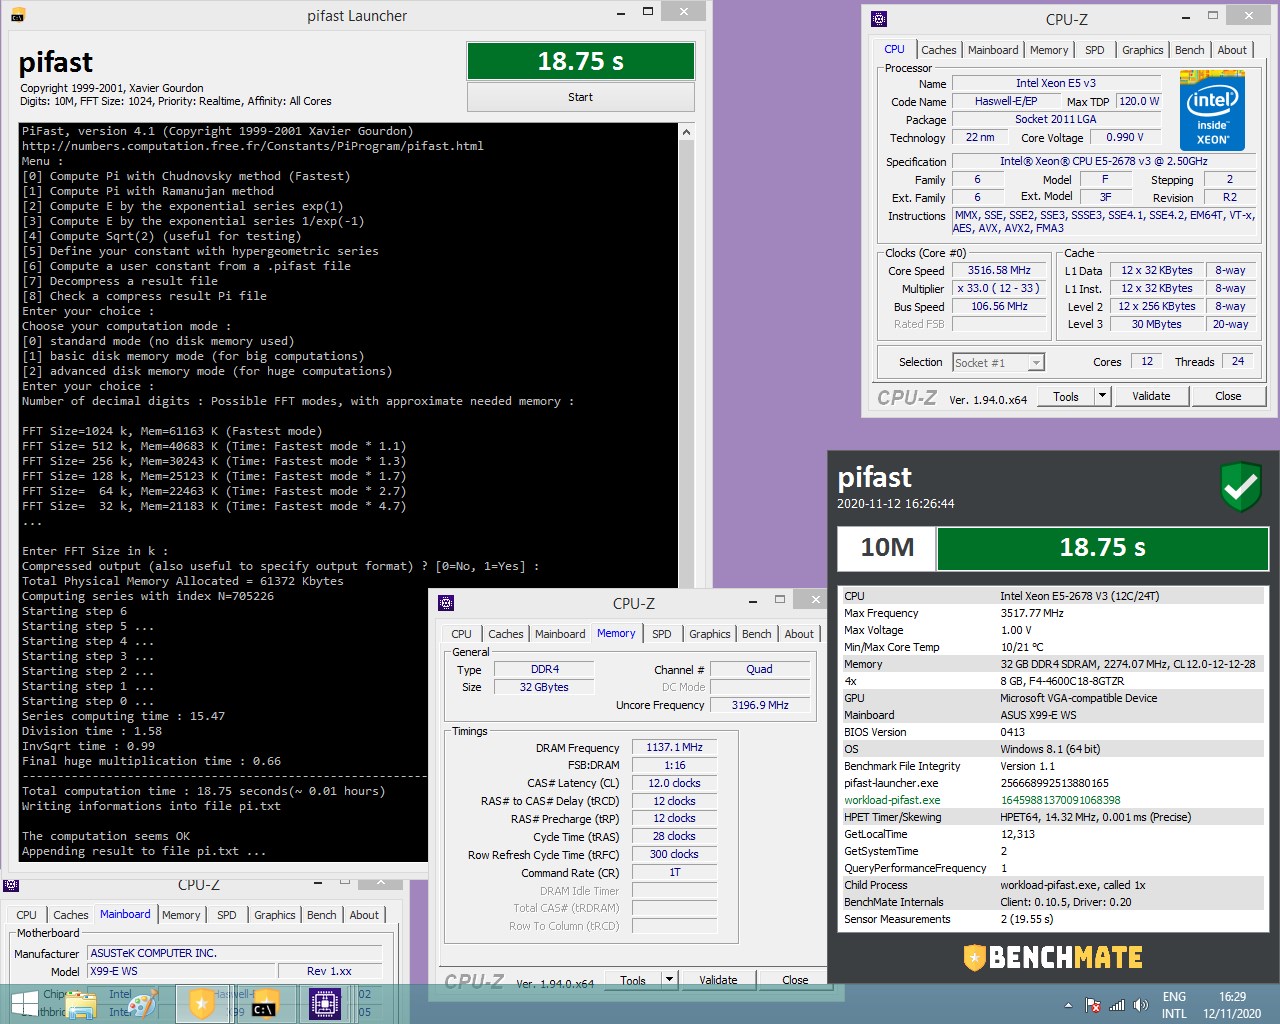Expand the Tools arrow in the CPU-Z CPU window
The width and height of the screenshot is (1280, 1024).
pyautogui.click(x=1102, y=396)
